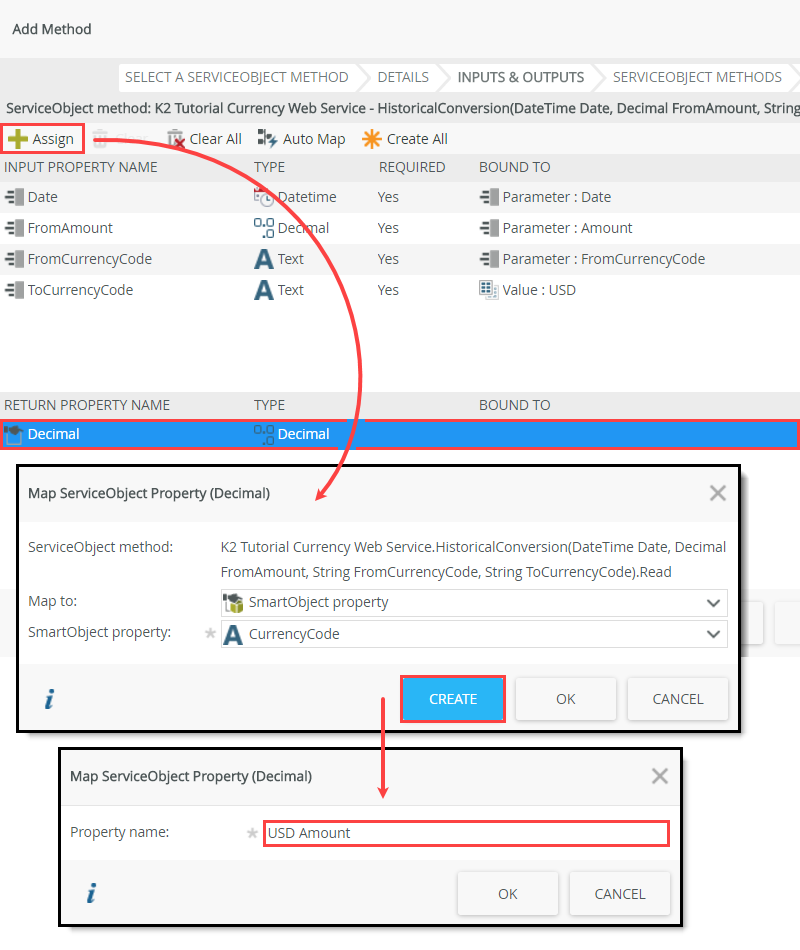Click the Return Property Name header
The width and height of the screenshot is (800, 950).
tap(87, 405)
